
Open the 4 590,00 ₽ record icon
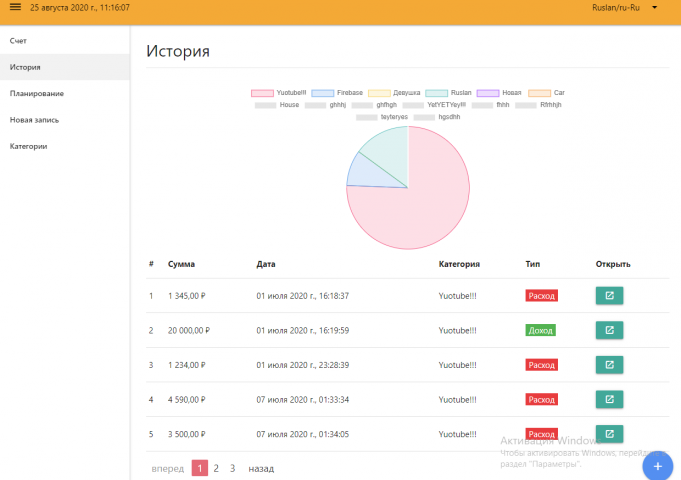[x=609, y=399]
